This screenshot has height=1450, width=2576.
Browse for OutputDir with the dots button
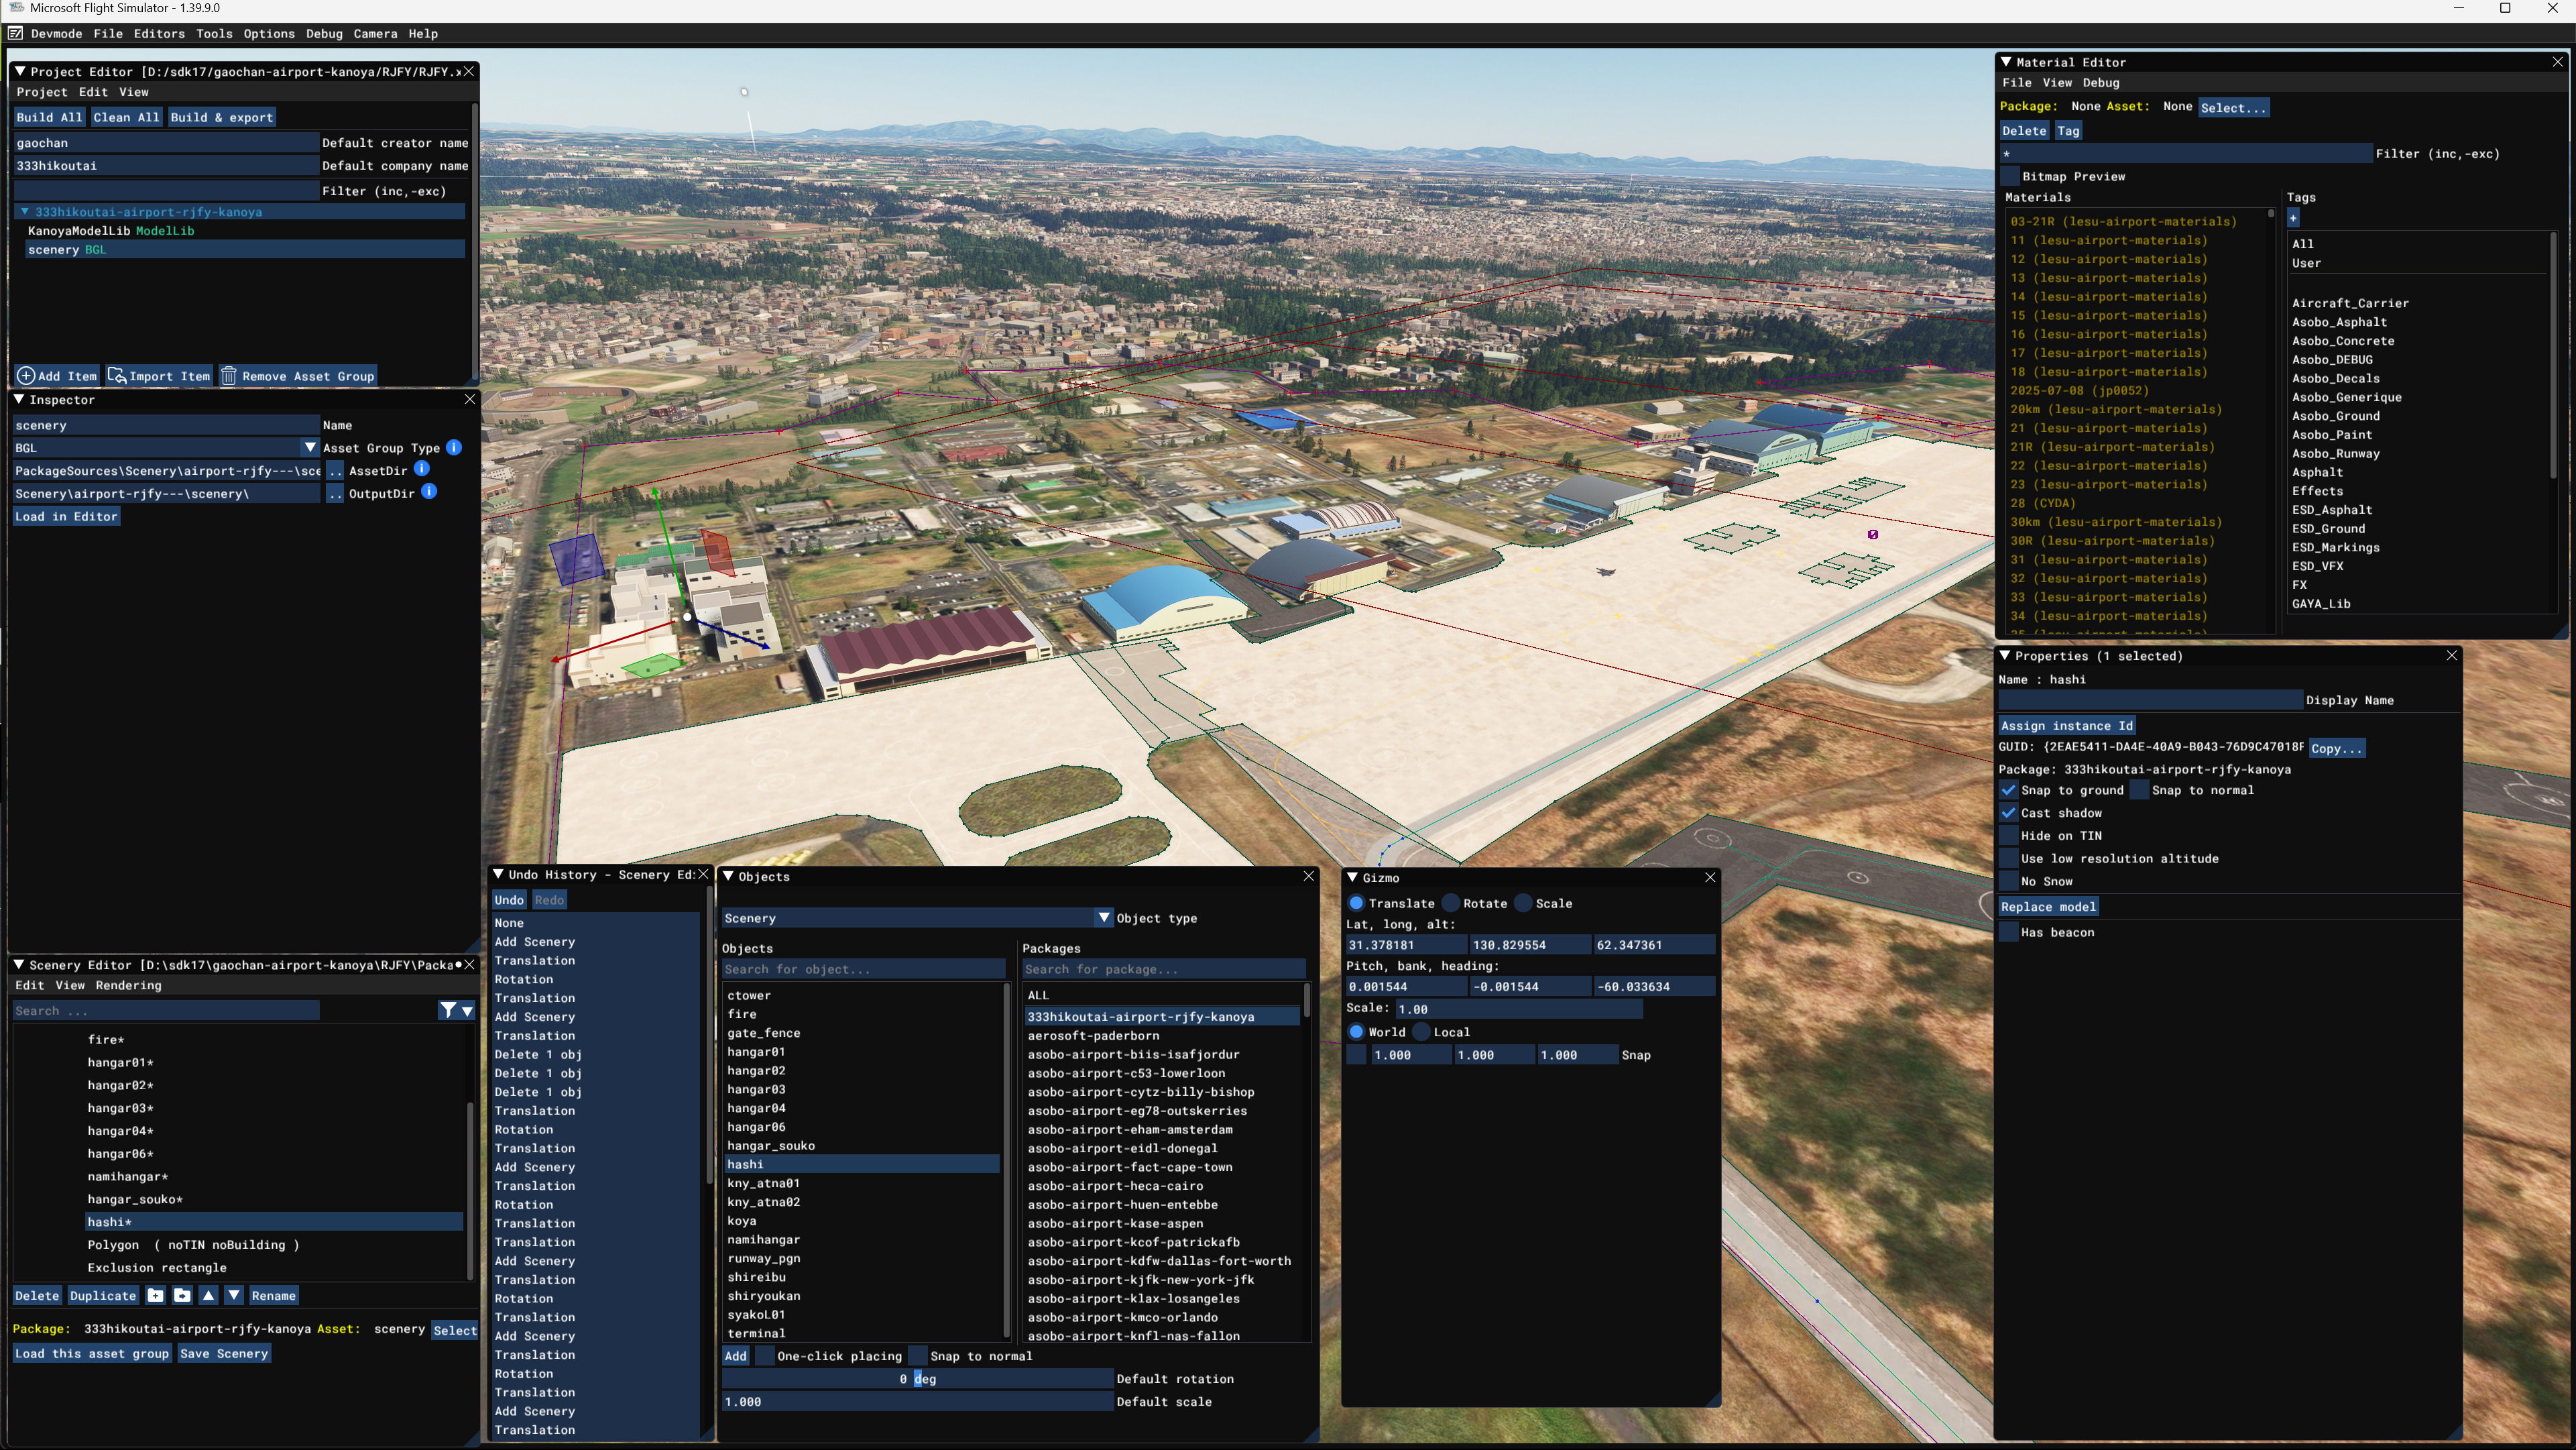click(x=335, y=493)
